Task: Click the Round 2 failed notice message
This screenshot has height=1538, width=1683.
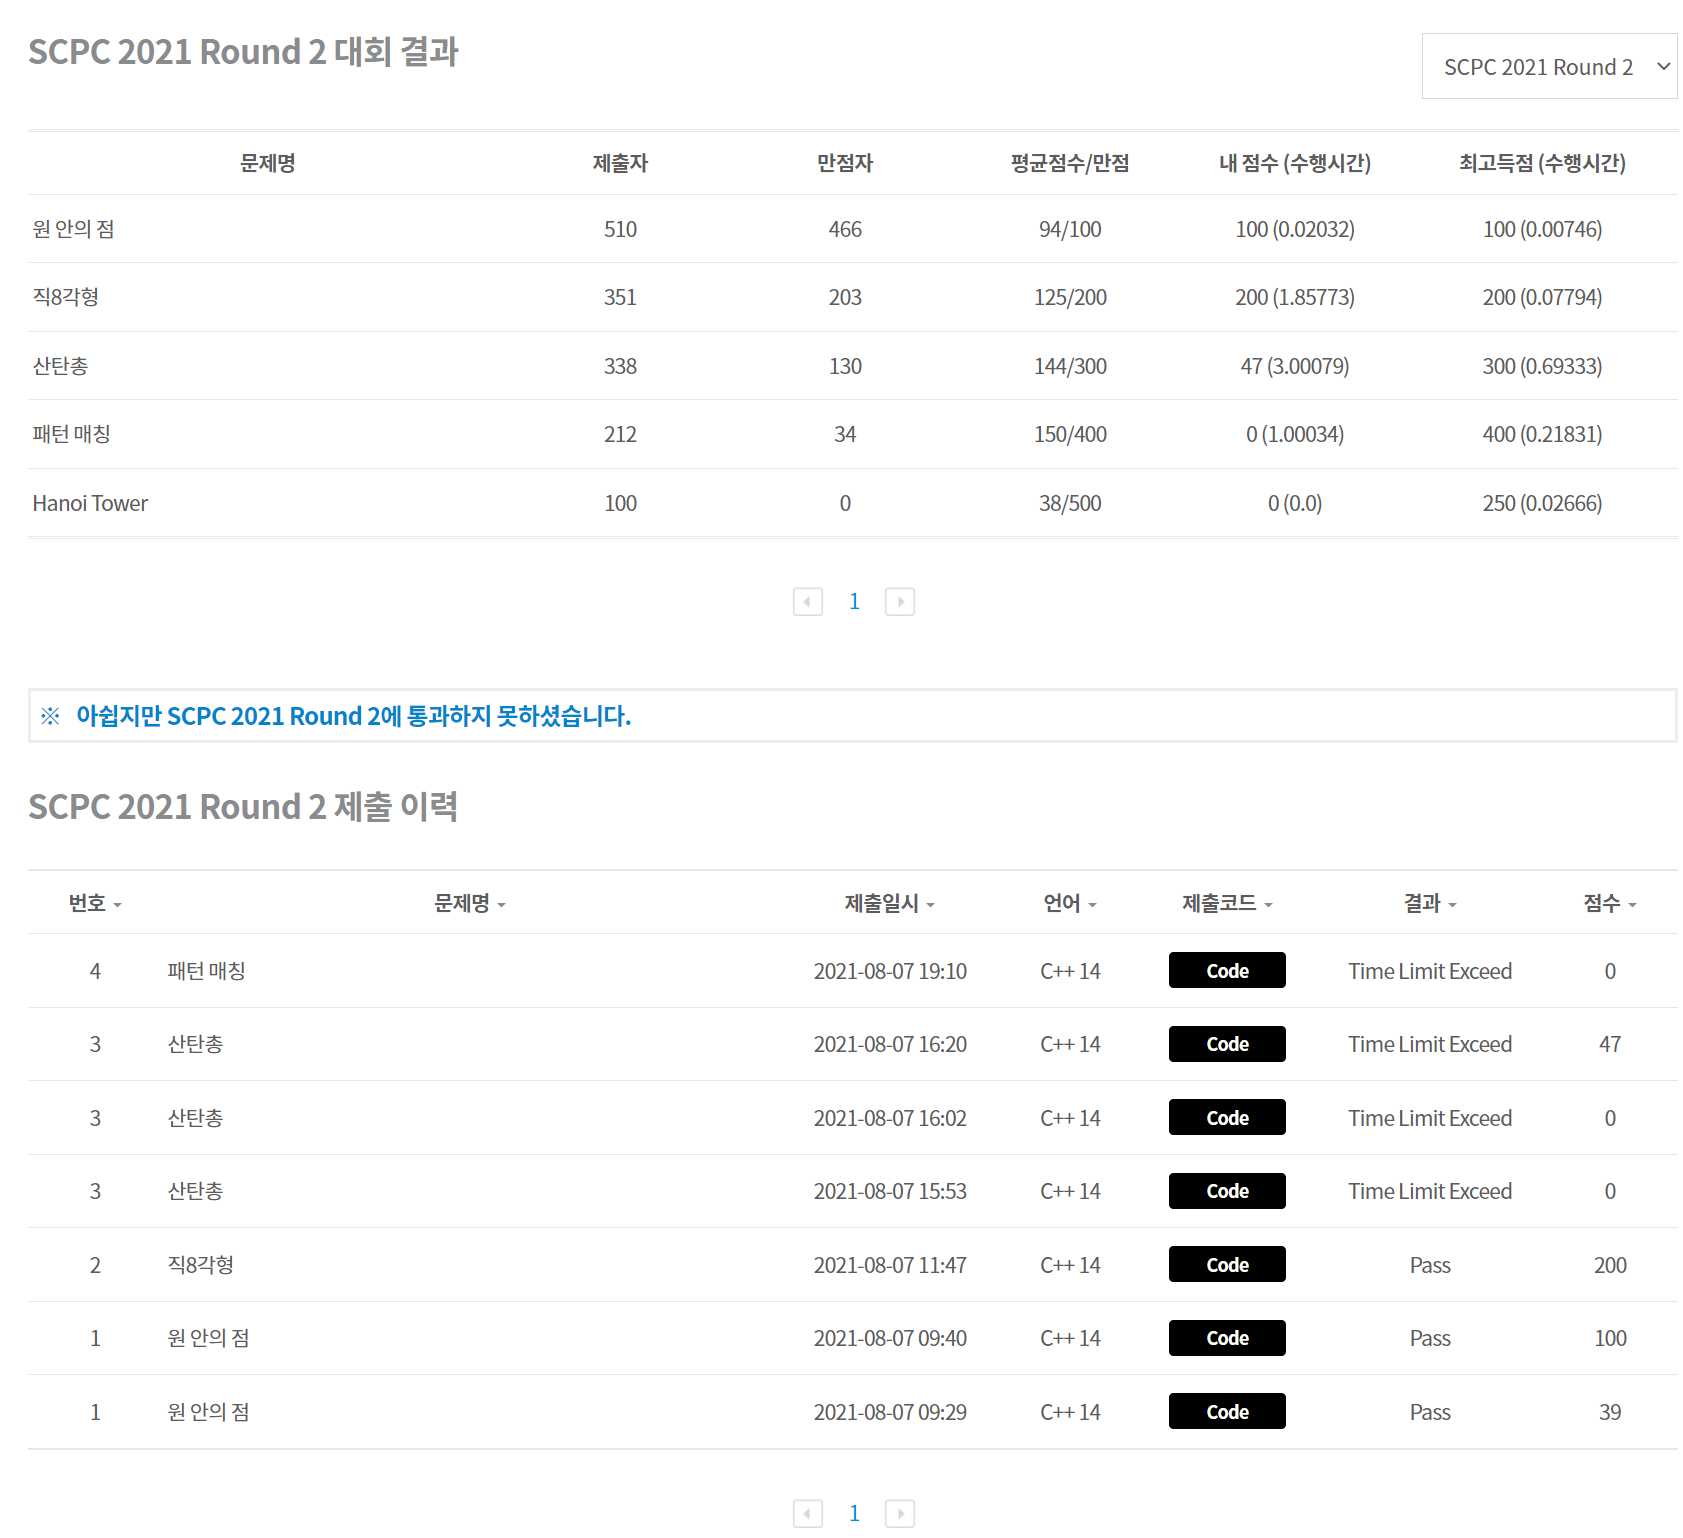Action: tap(353, 716)
